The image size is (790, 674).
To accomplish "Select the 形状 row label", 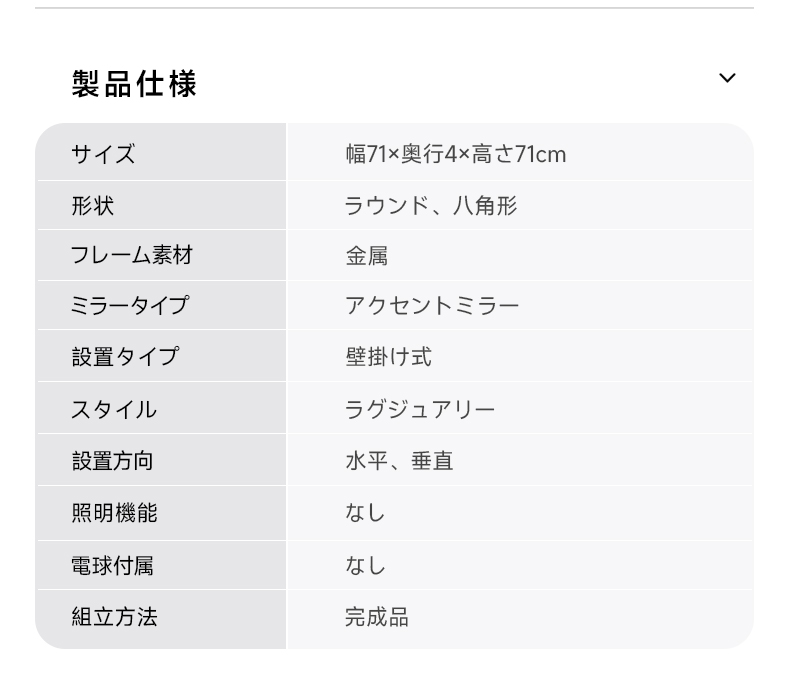I will (x=93, y=206).
